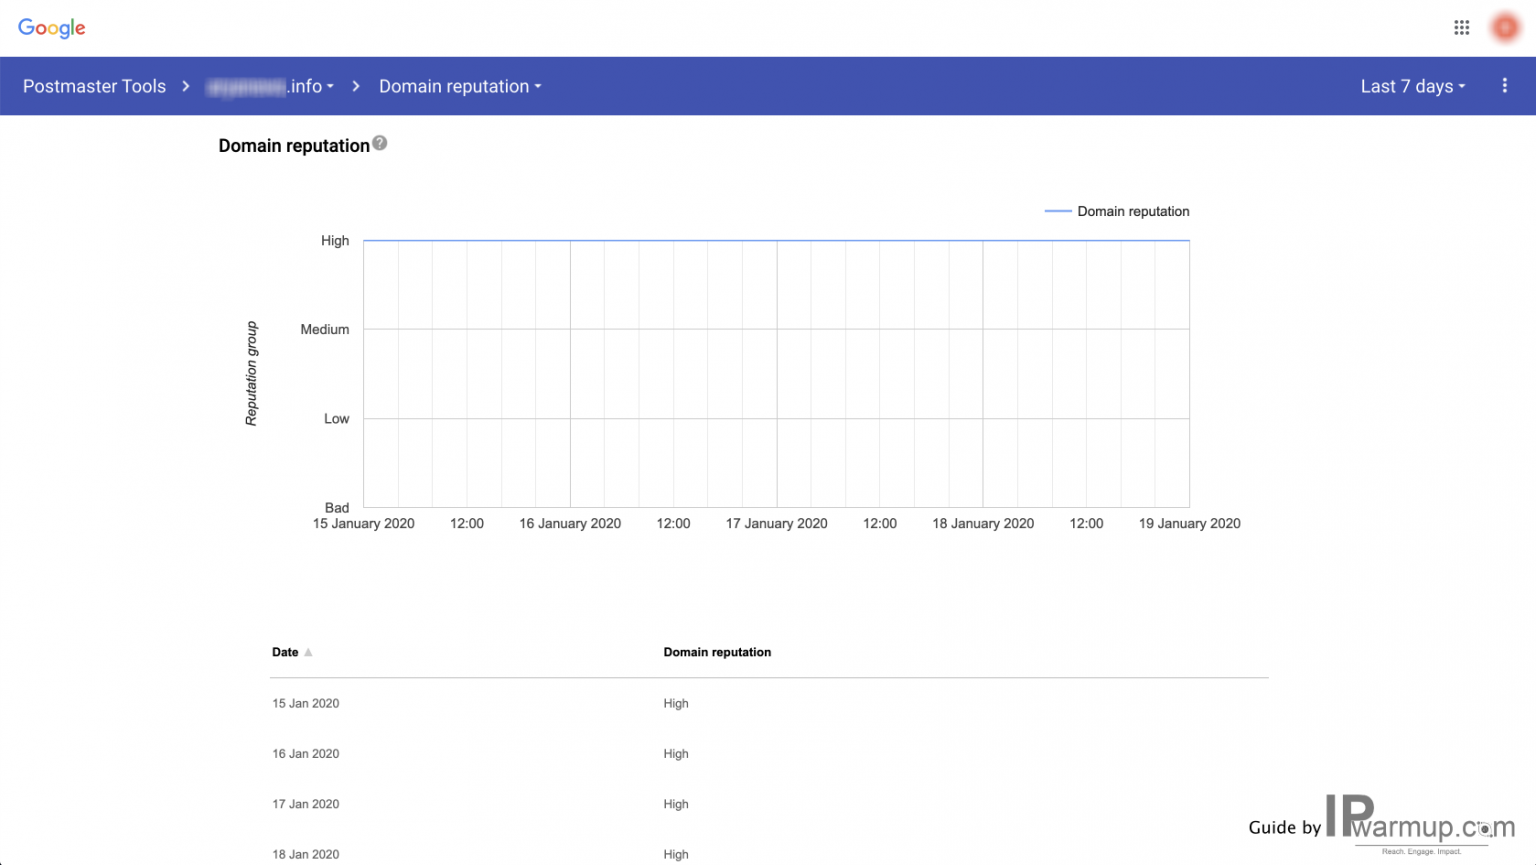Click the Google account avatar
Viewport: 1536px width, 865px height.
[1504, 27]
